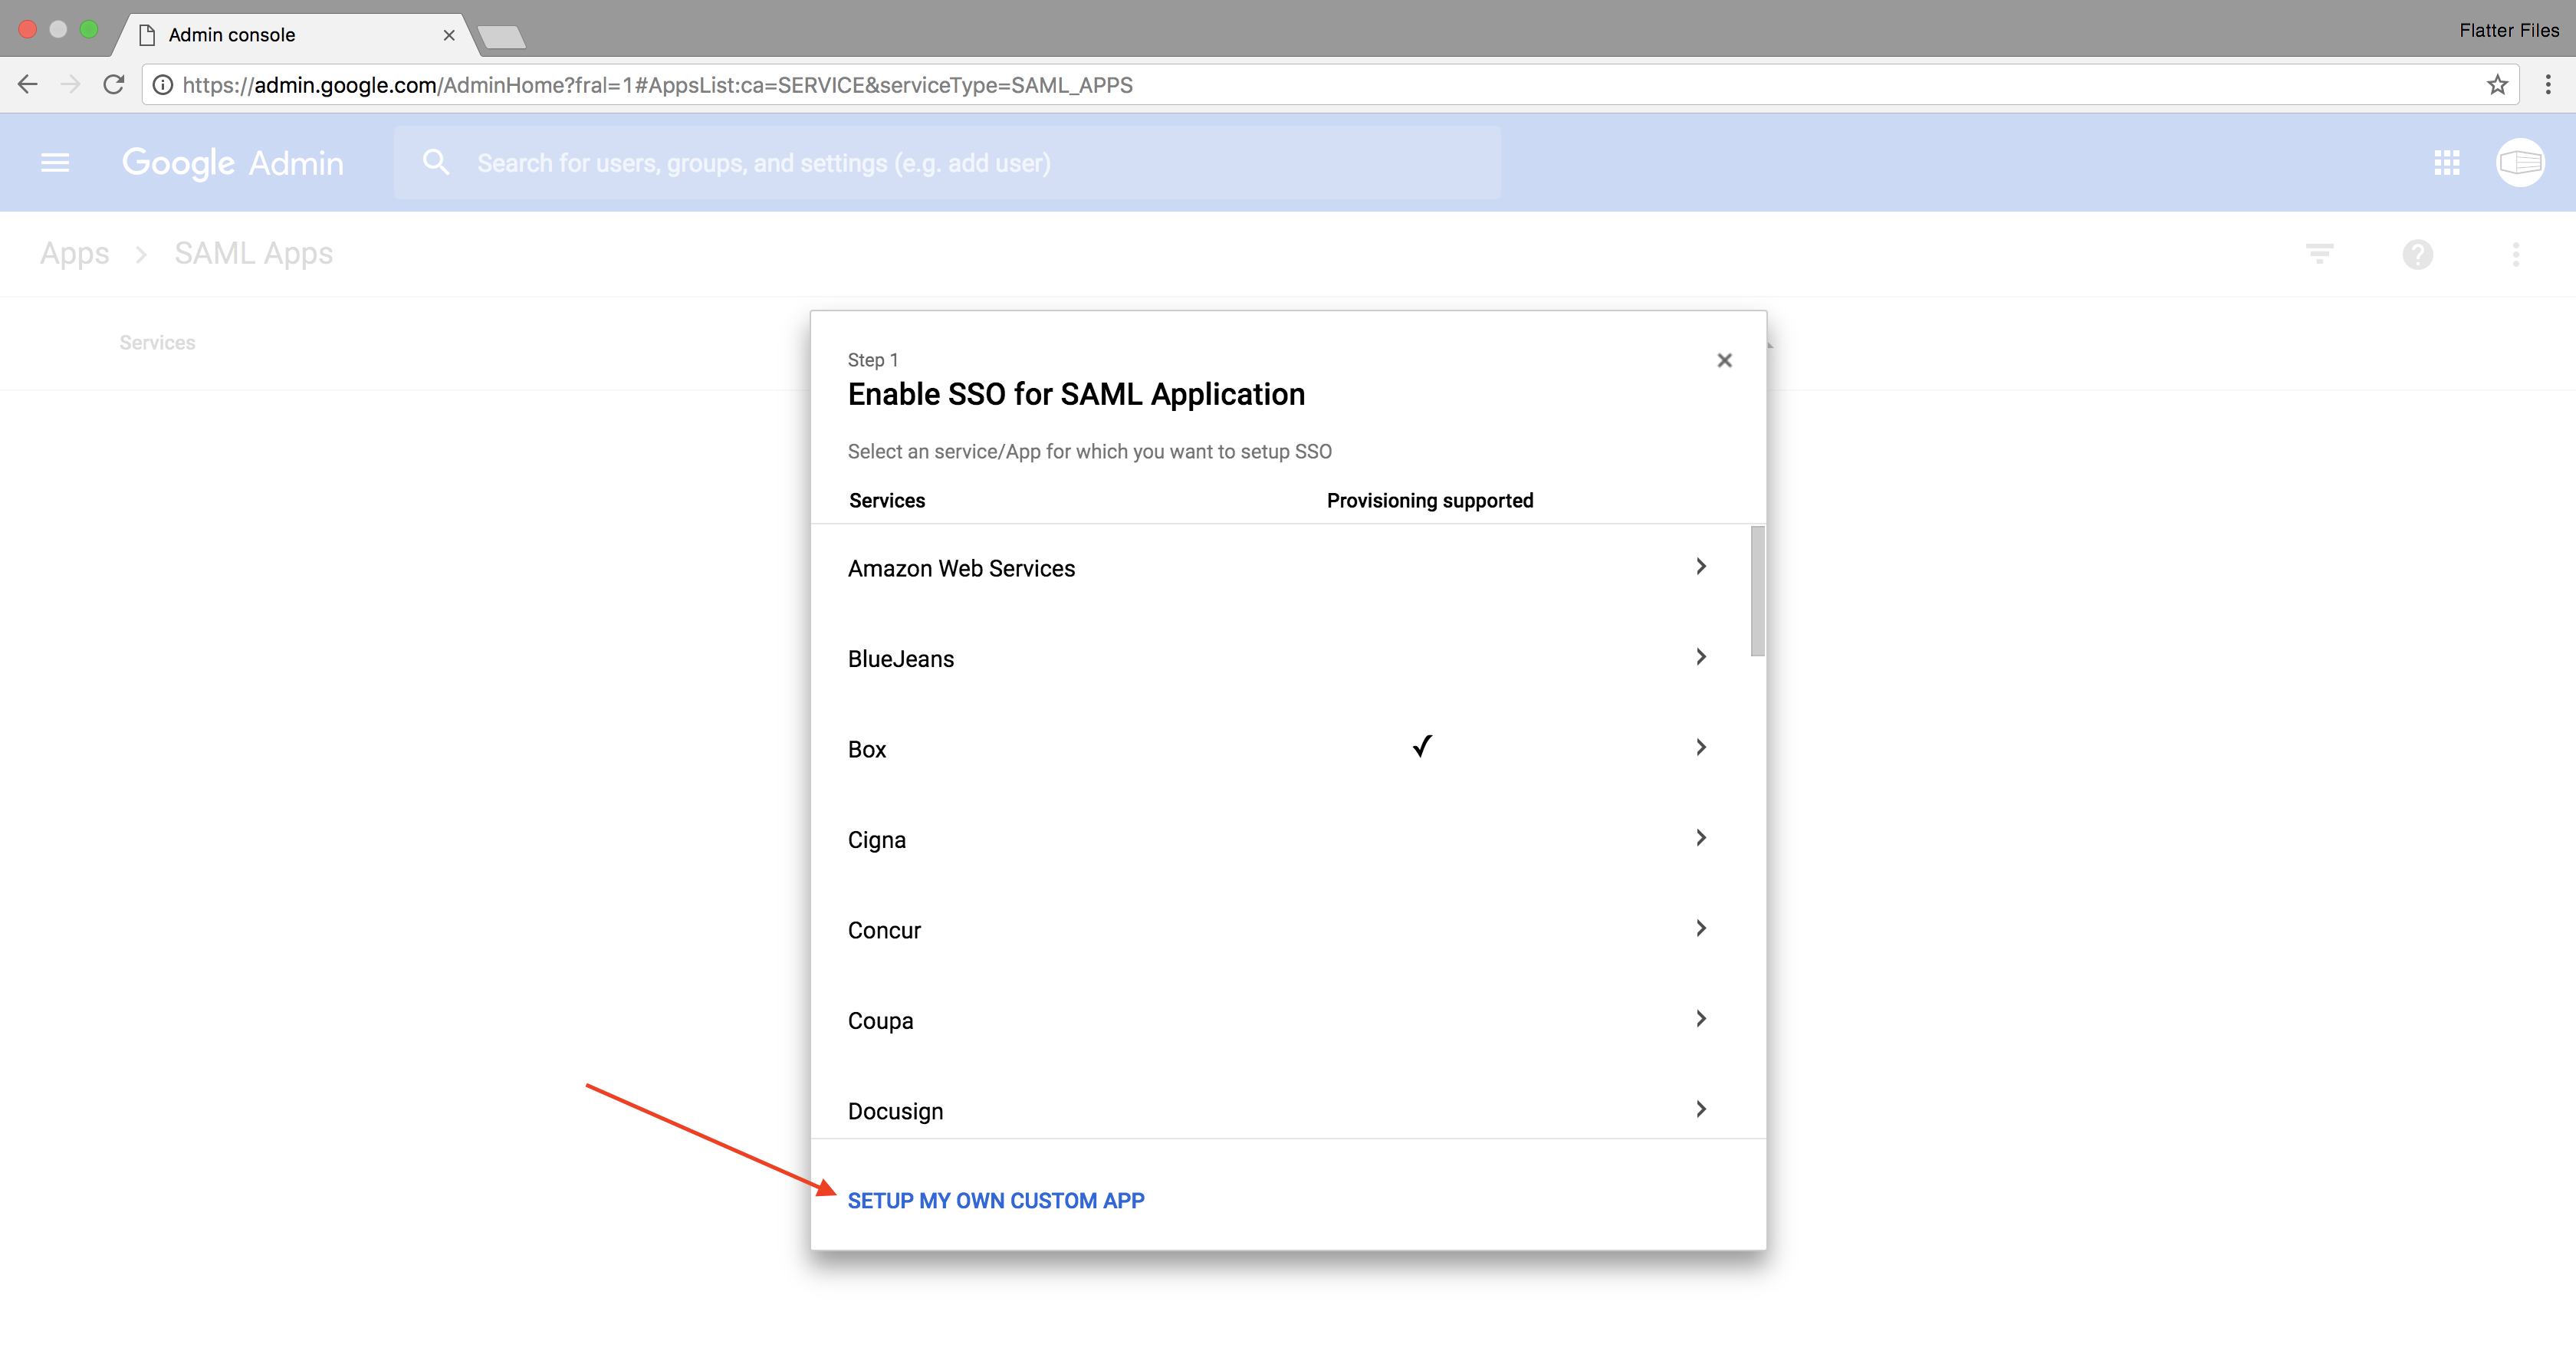
Task: Open the Chrome three-dot menu
Action: click(x=2547, y=85)
